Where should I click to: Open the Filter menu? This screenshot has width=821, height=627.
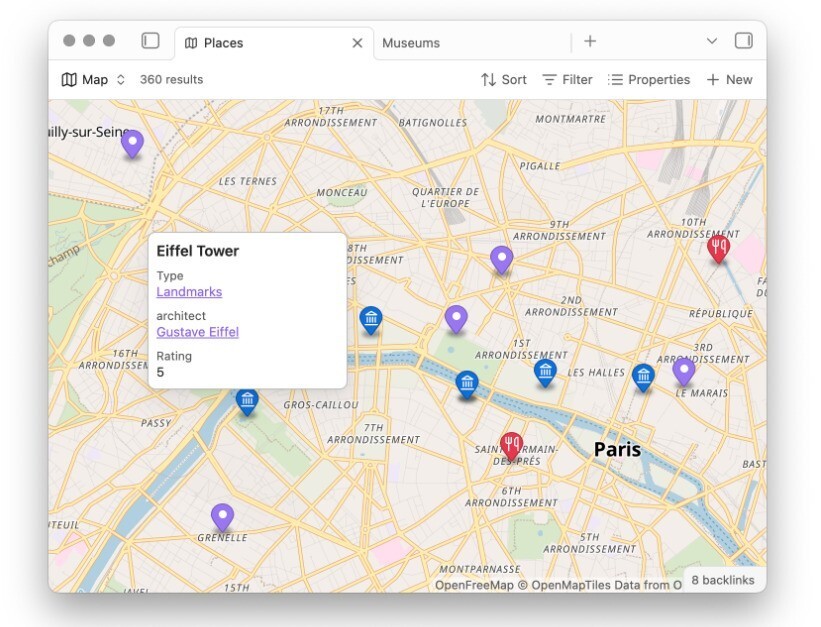coord(567,80)
